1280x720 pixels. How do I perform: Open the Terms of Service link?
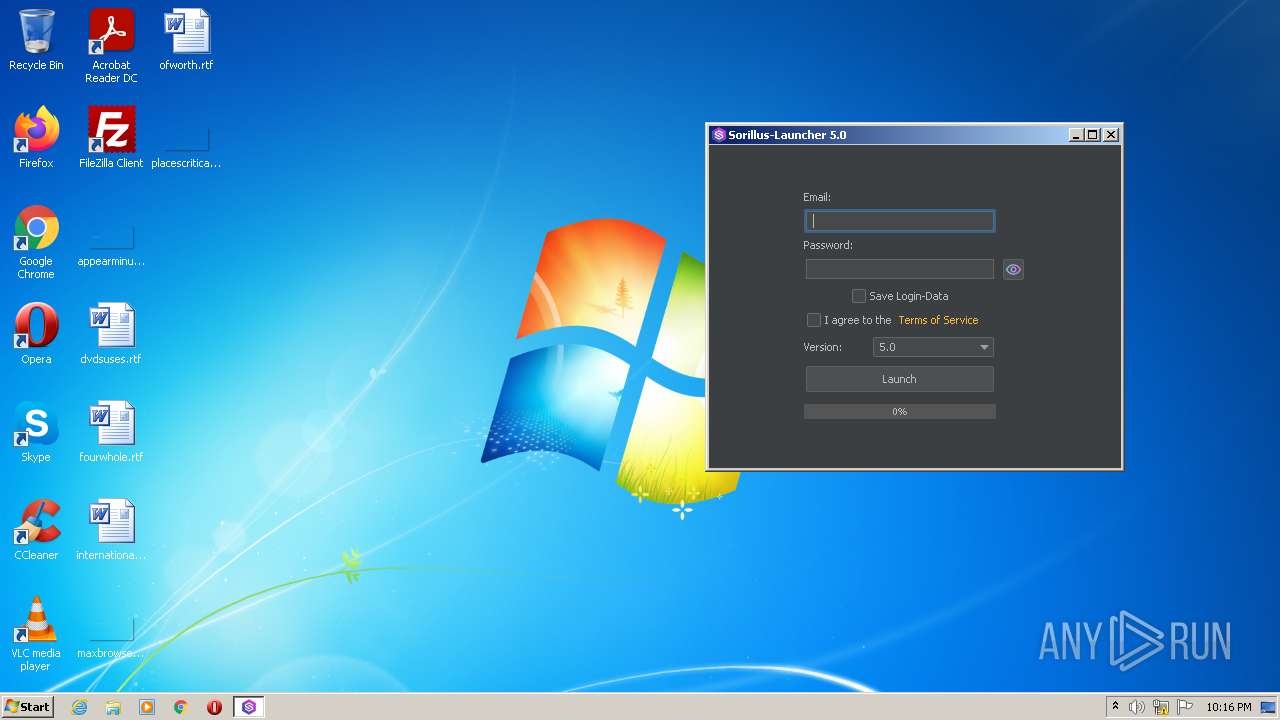938,320
